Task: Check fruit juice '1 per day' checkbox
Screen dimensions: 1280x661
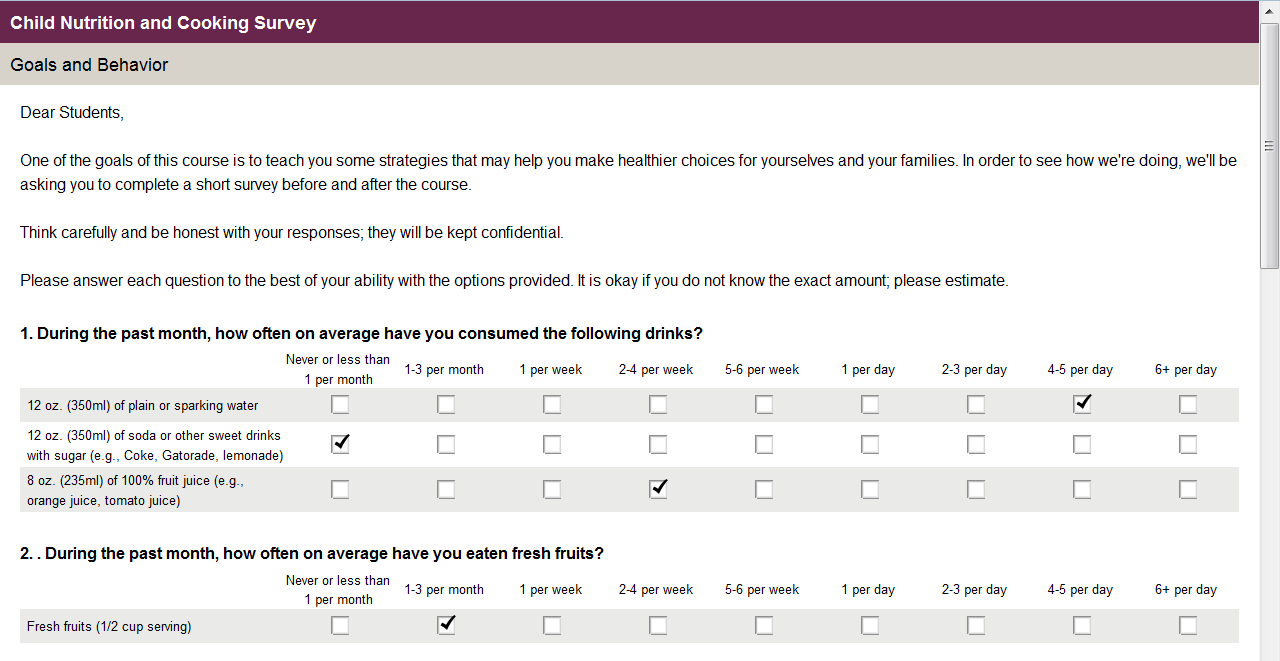Action: pyautogui.click(x=870, y=489)
